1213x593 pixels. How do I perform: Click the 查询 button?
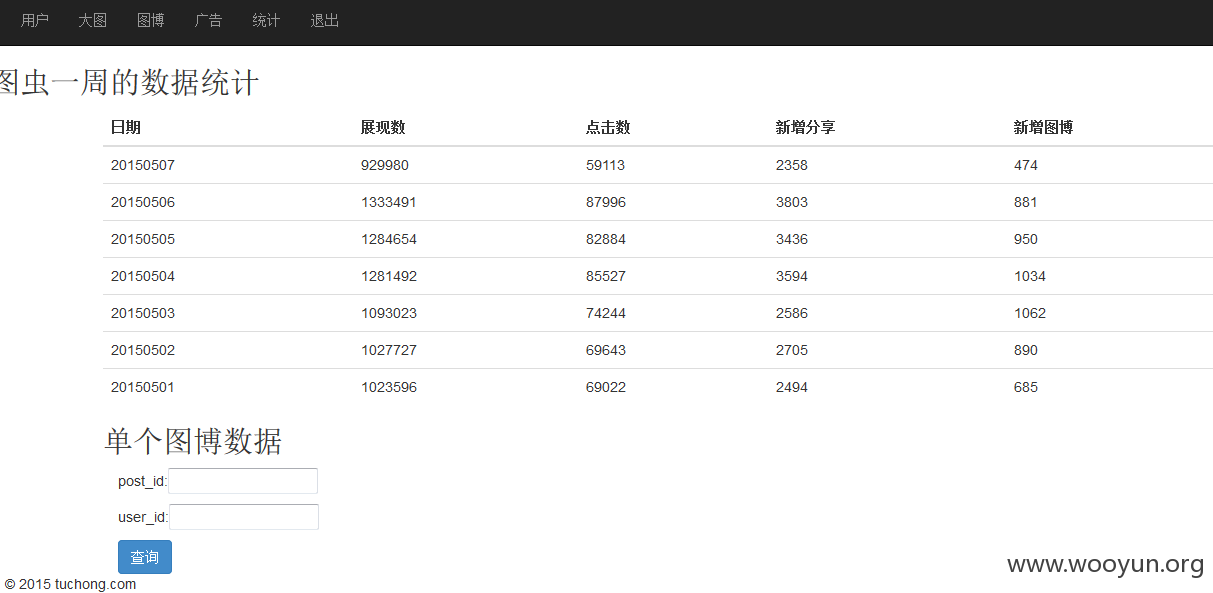pyautogui.click(x=145, y=557)
